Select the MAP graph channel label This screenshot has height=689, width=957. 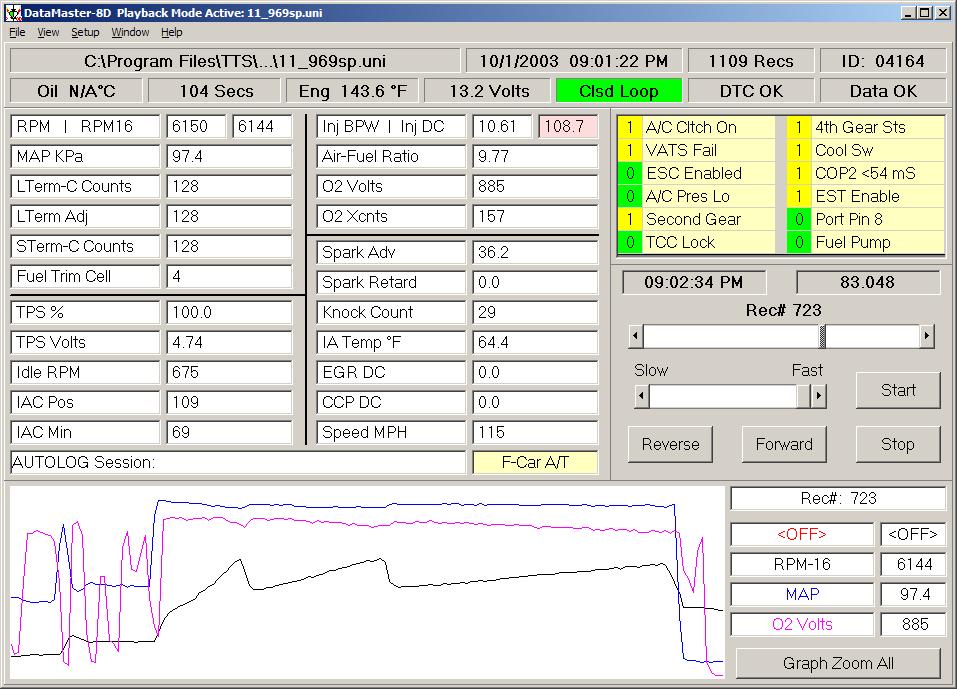[x=802, y=595]
